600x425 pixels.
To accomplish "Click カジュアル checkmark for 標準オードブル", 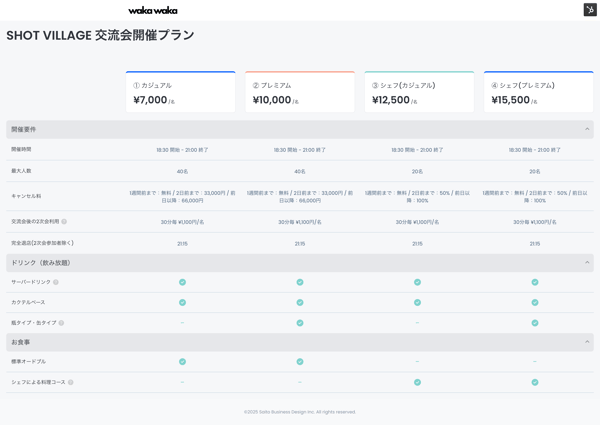I will pyautogui.click(x=182, y=362).
